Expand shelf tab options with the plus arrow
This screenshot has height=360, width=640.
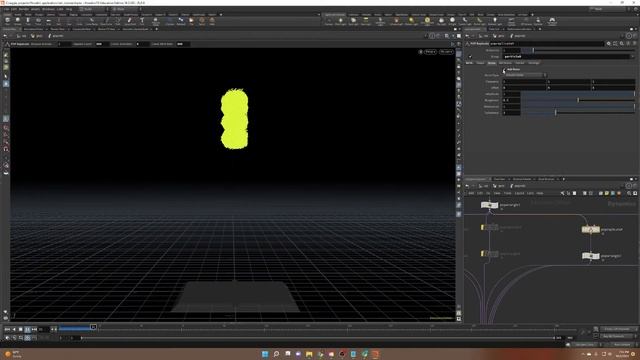pos(221,15)
